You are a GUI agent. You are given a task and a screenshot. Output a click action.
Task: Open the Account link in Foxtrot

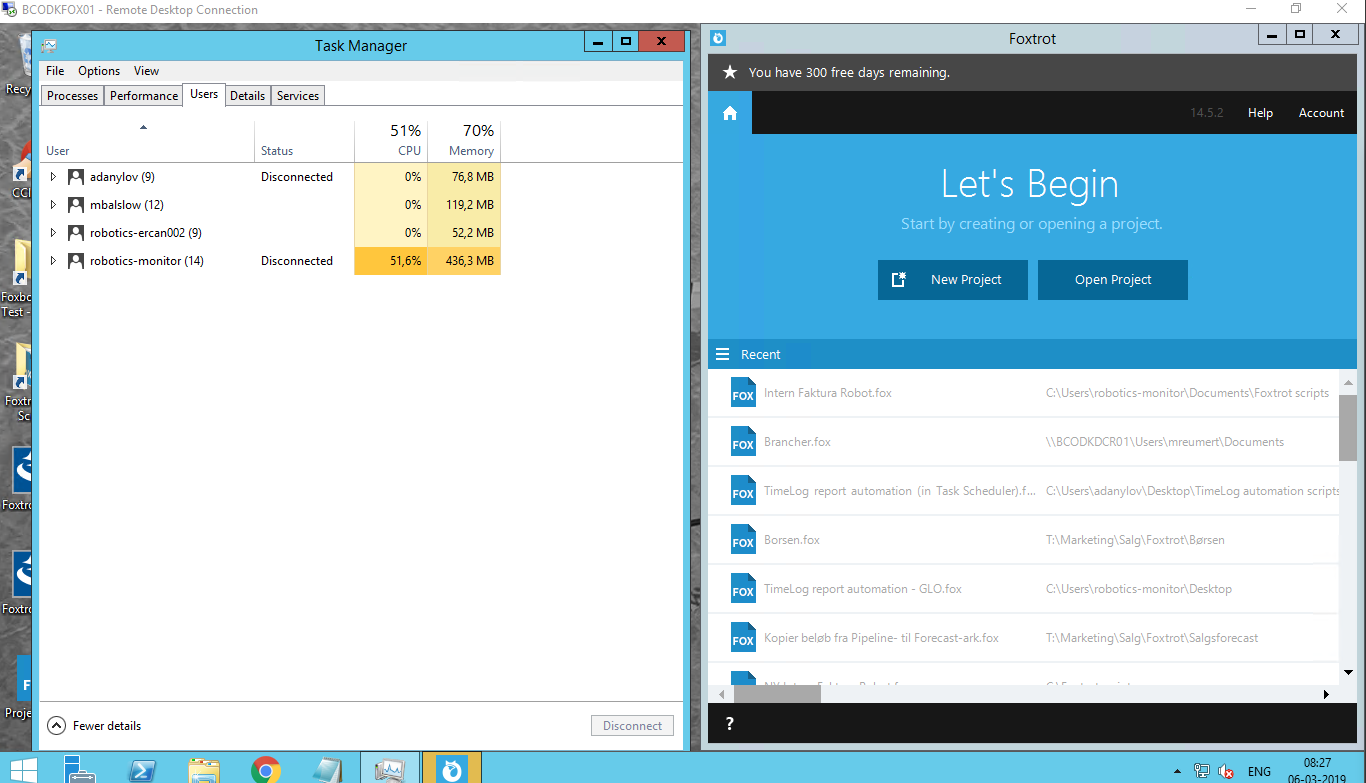point(1321,113)
